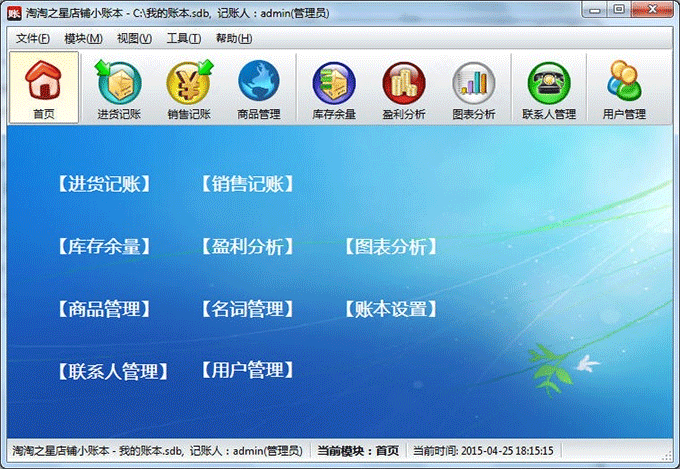Click the 【账本设置】 link on home page
This screenshot has width=680, height=469.
(x=391, y=309)
